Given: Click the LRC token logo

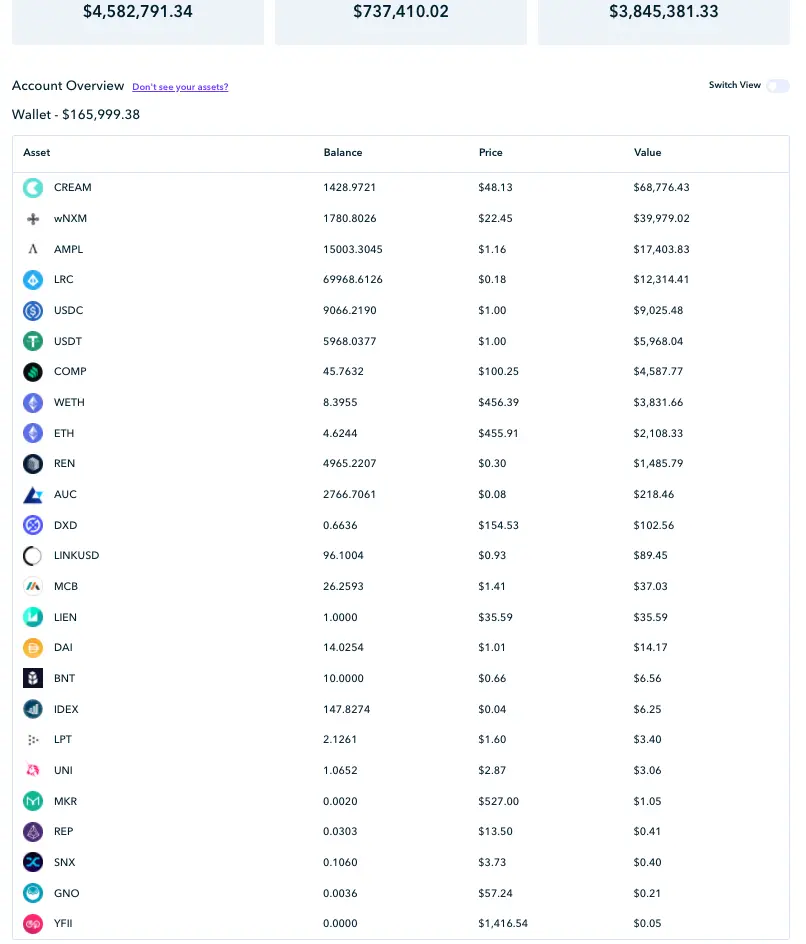Looking at the screenshot, I should tap(33, 279).
